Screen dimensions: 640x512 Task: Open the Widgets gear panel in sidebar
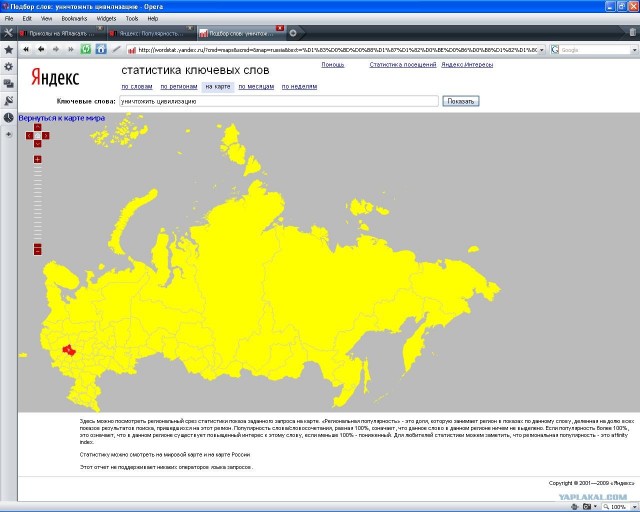click(x=8, y=67)
